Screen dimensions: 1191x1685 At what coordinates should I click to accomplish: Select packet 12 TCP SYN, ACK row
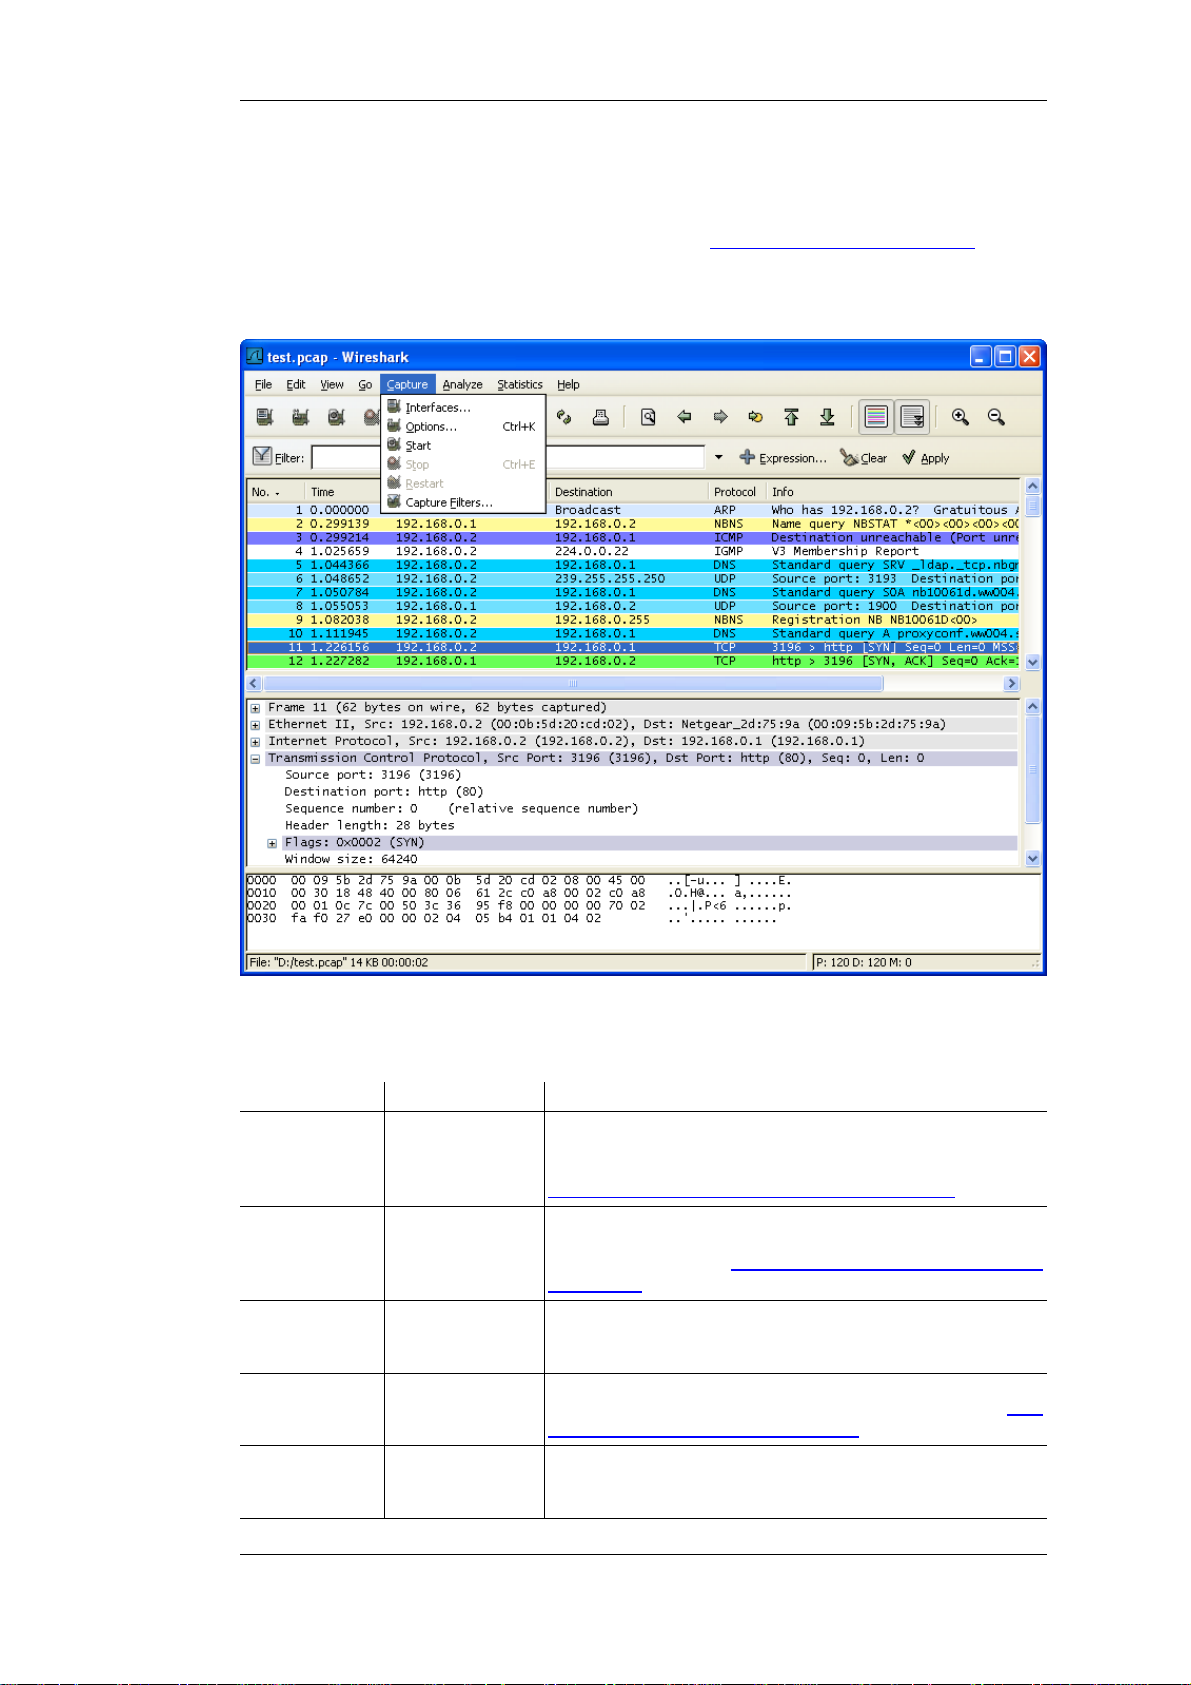(x=634, y=661)
